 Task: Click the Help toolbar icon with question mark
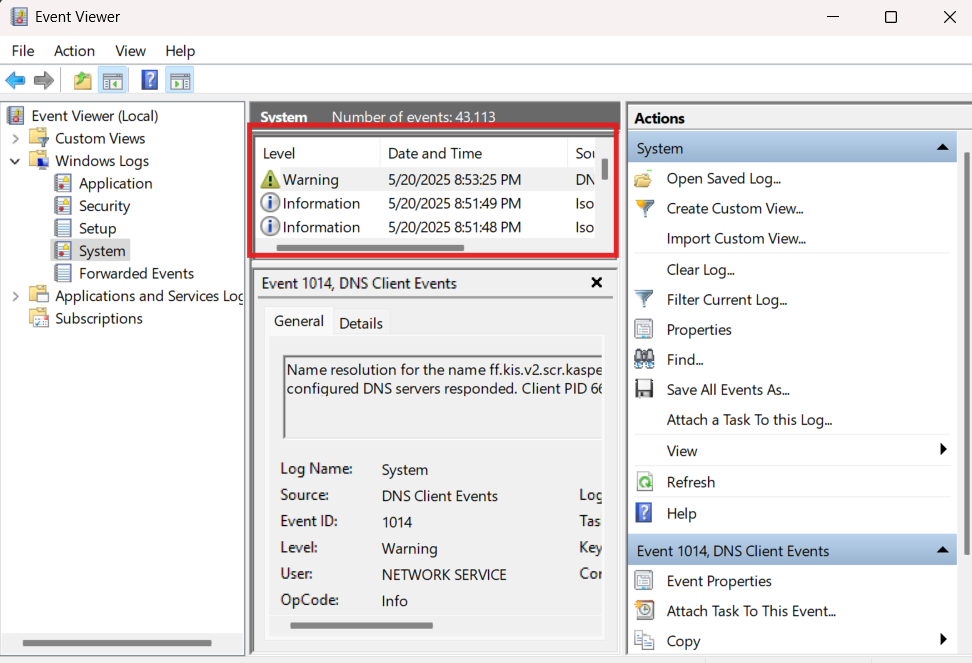click(x=149, y=81)
